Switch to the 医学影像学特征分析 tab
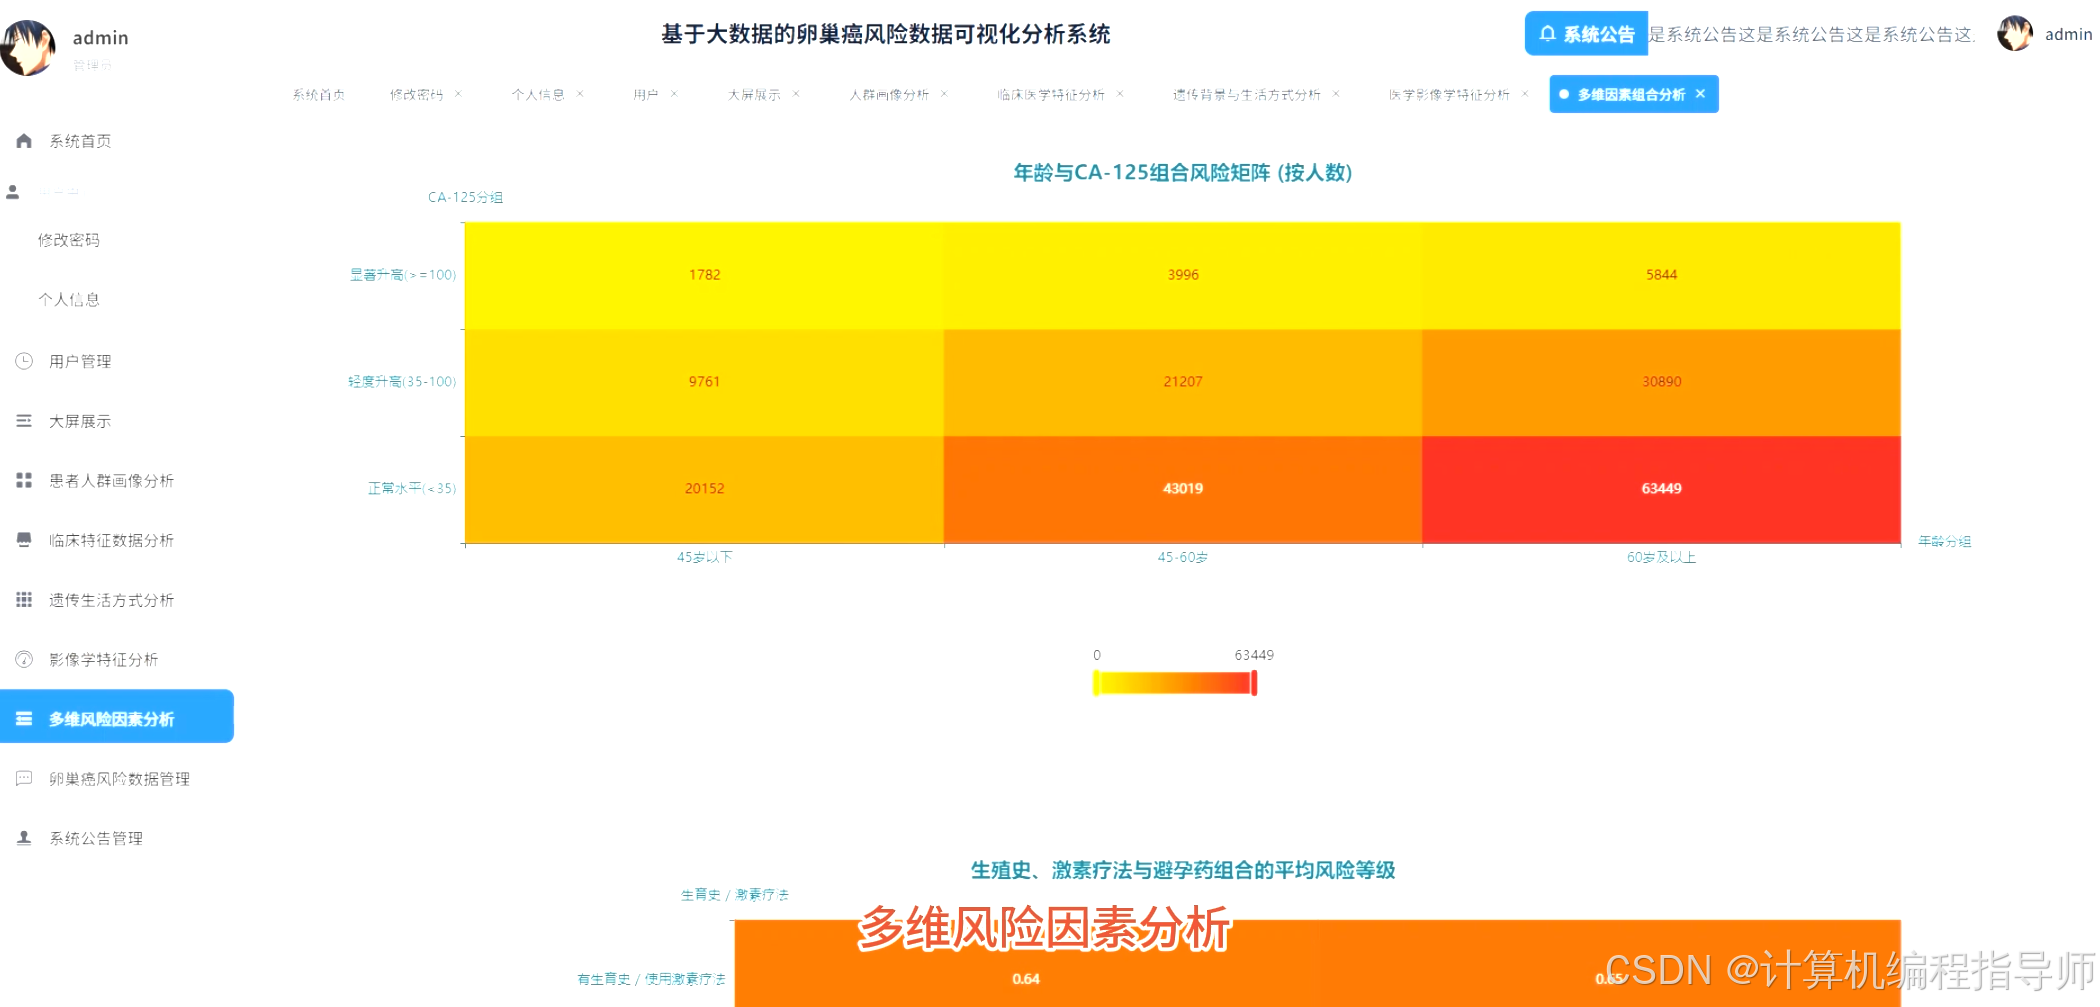2100x1007 pixels. 1449,95
